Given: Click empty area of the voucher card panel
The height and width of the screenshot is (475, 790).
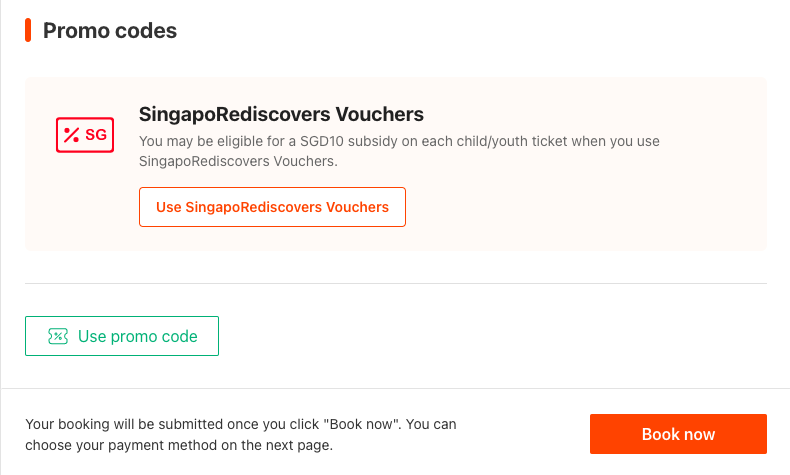Looking at the screenshot, I should 579,212.
